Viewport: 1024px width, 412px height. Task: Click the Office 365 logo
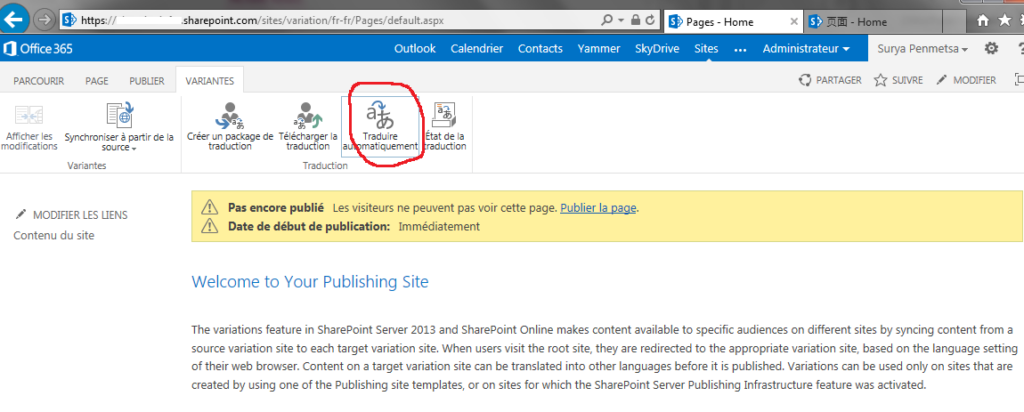tap(38, 48)
